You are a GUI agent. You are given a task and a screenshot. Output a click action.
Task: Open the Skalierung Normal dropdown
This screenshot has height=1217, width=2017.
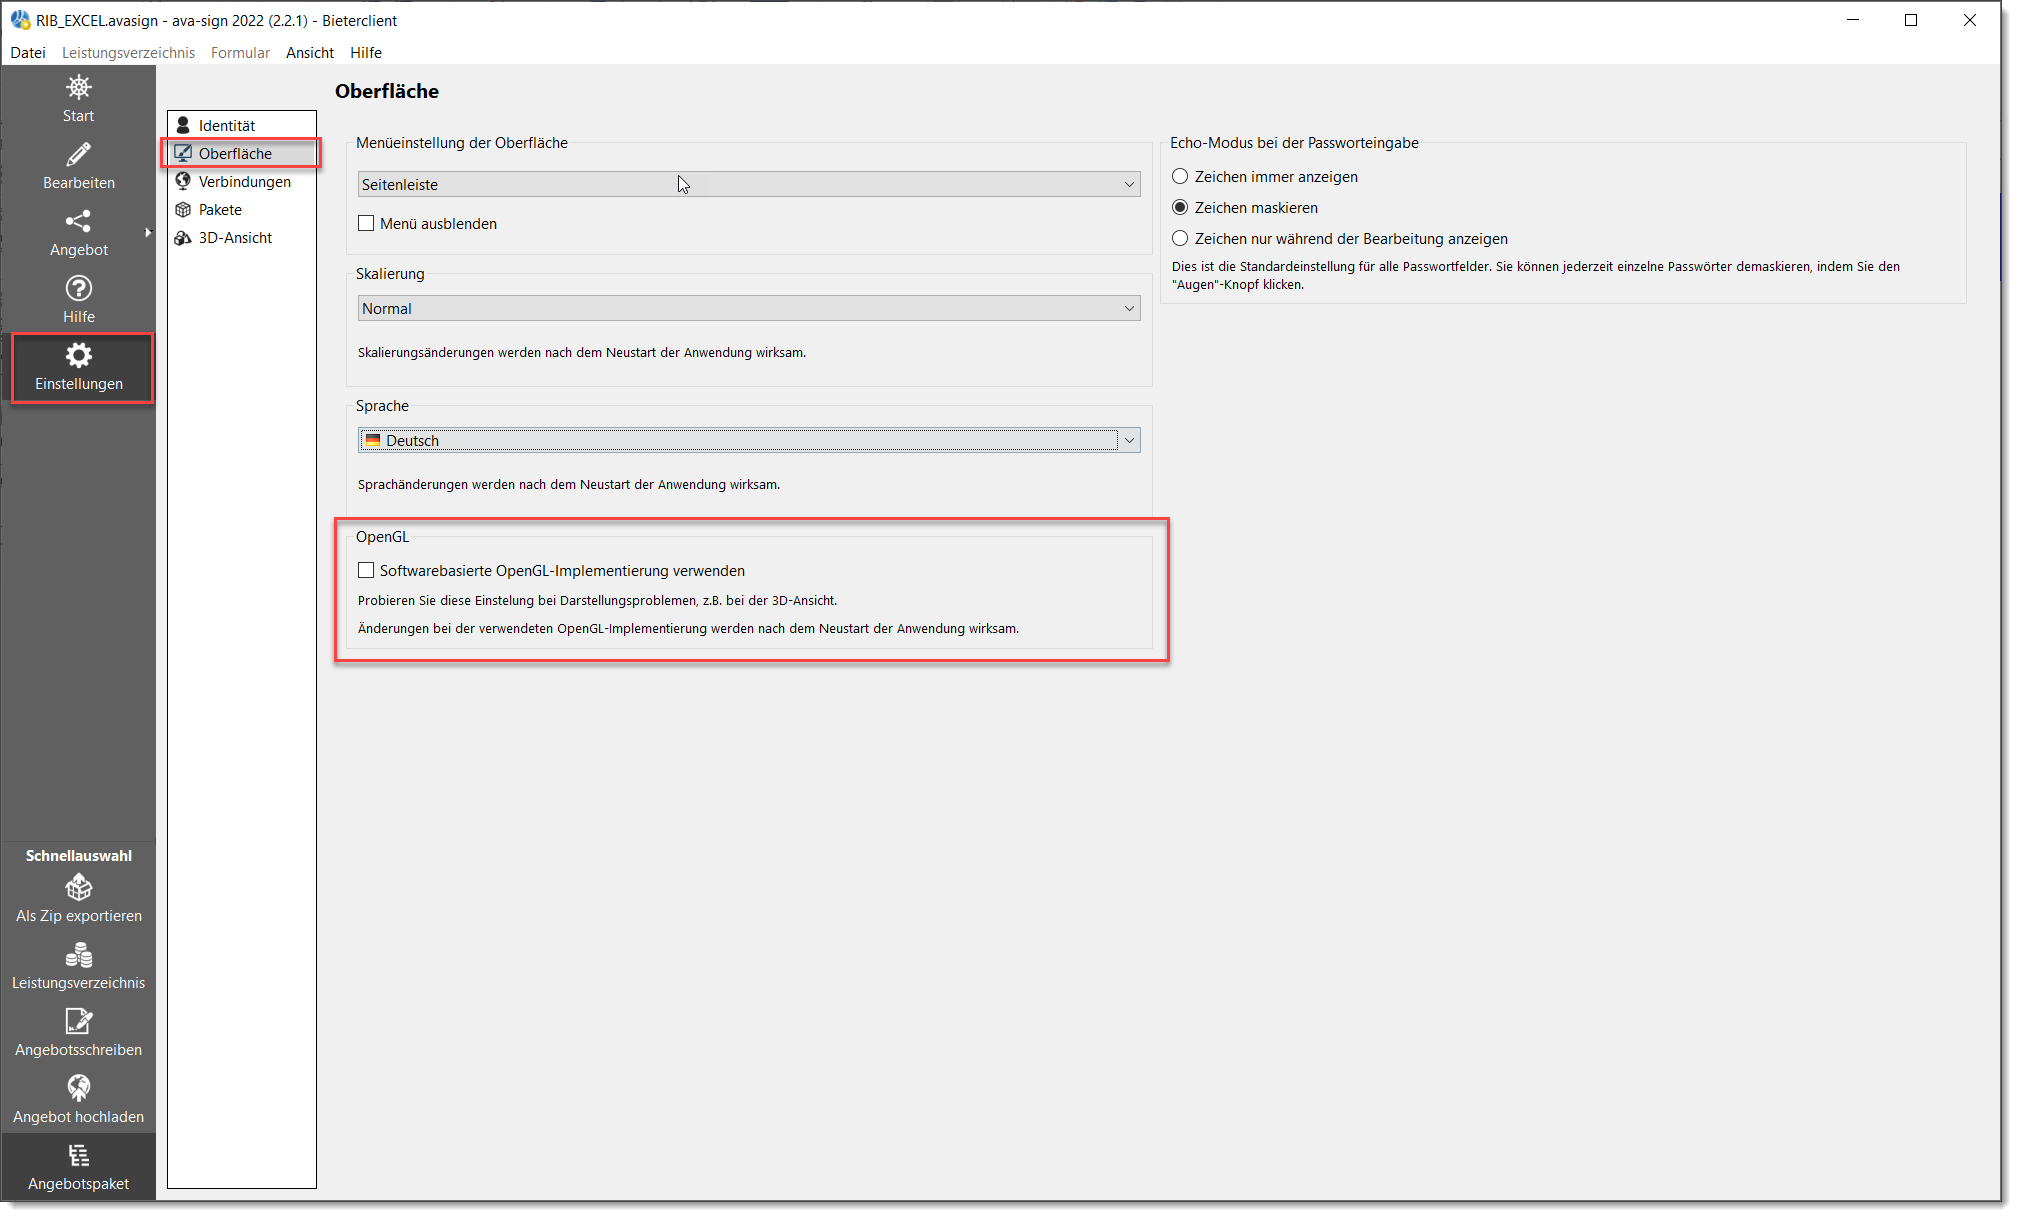click(749, 308)
